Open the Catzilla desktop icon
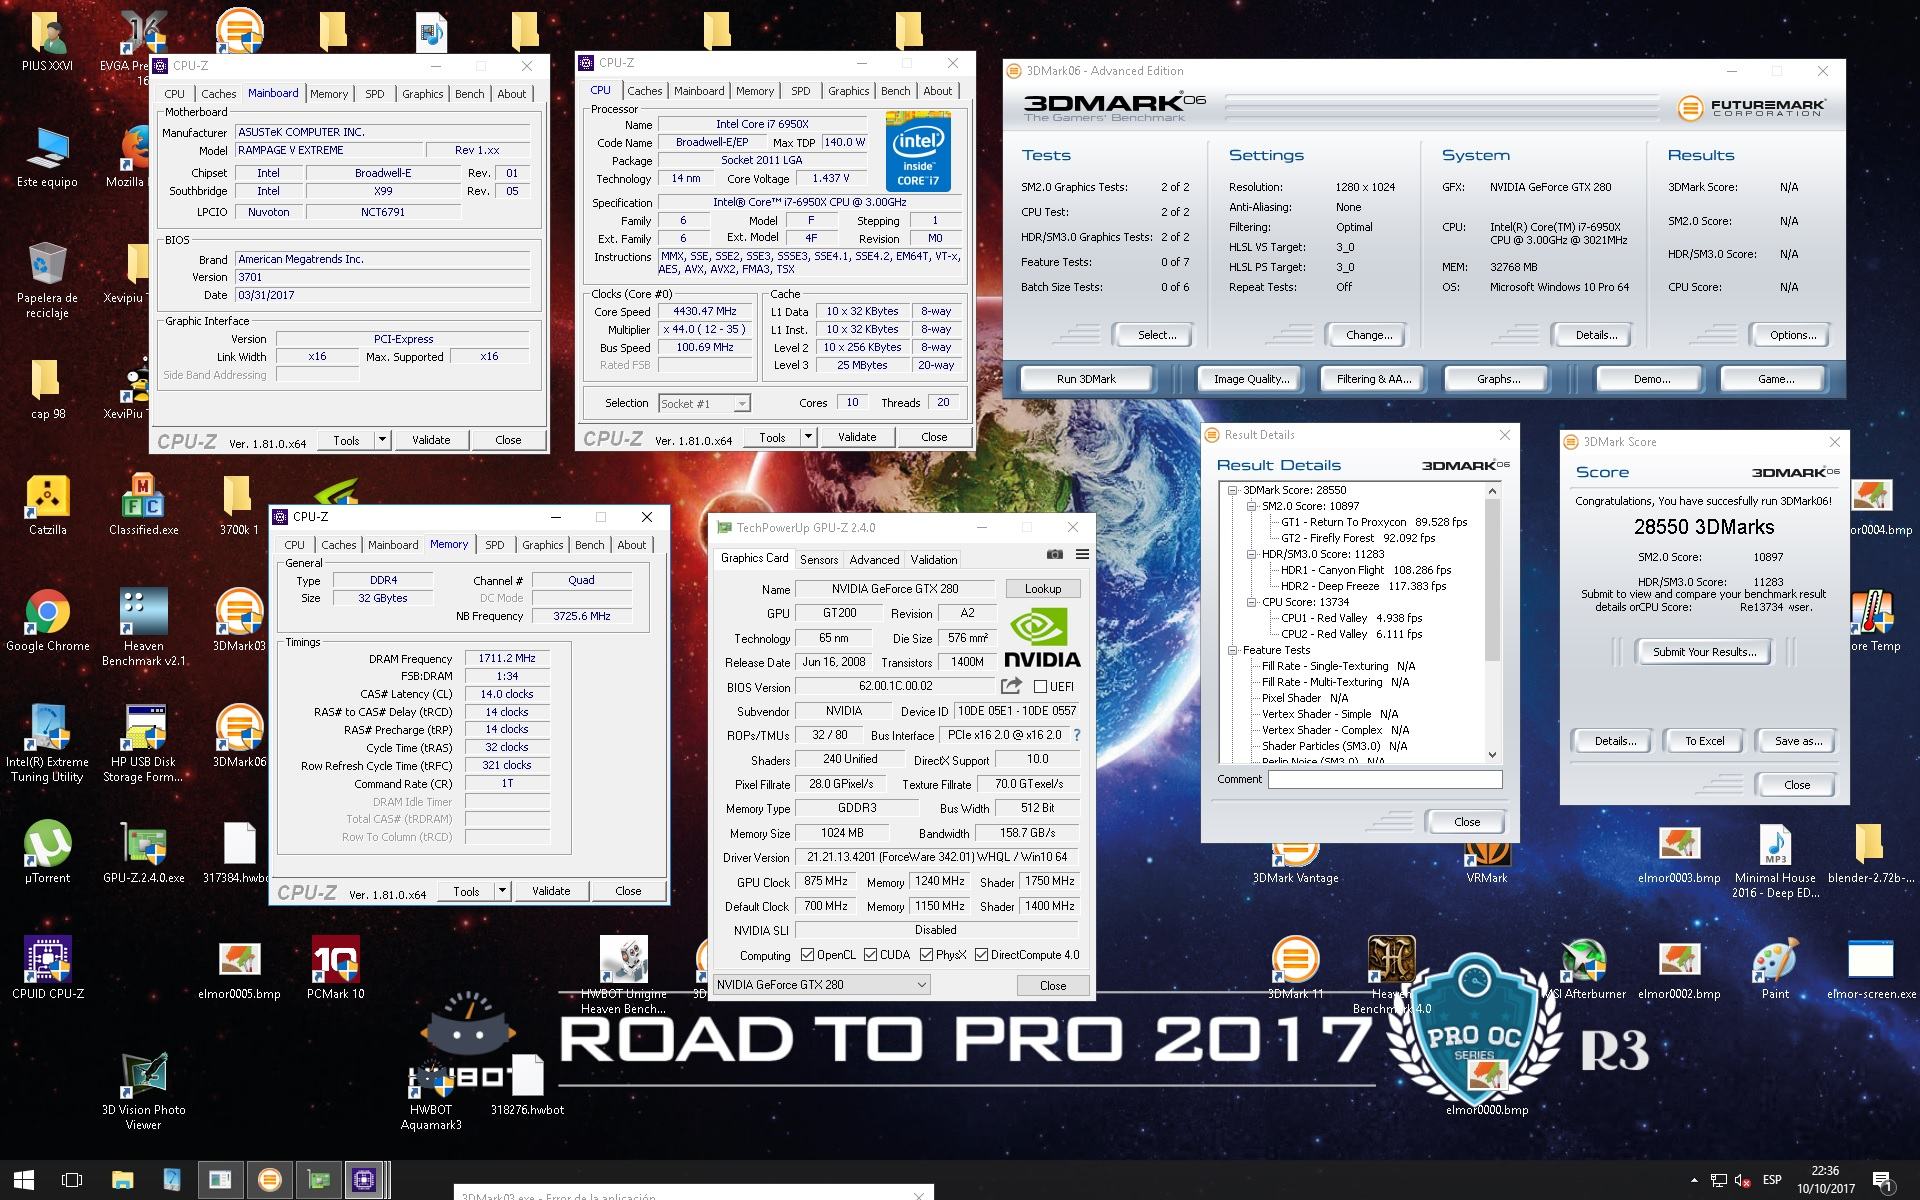1920x1200 pixels. click(47, 505)
